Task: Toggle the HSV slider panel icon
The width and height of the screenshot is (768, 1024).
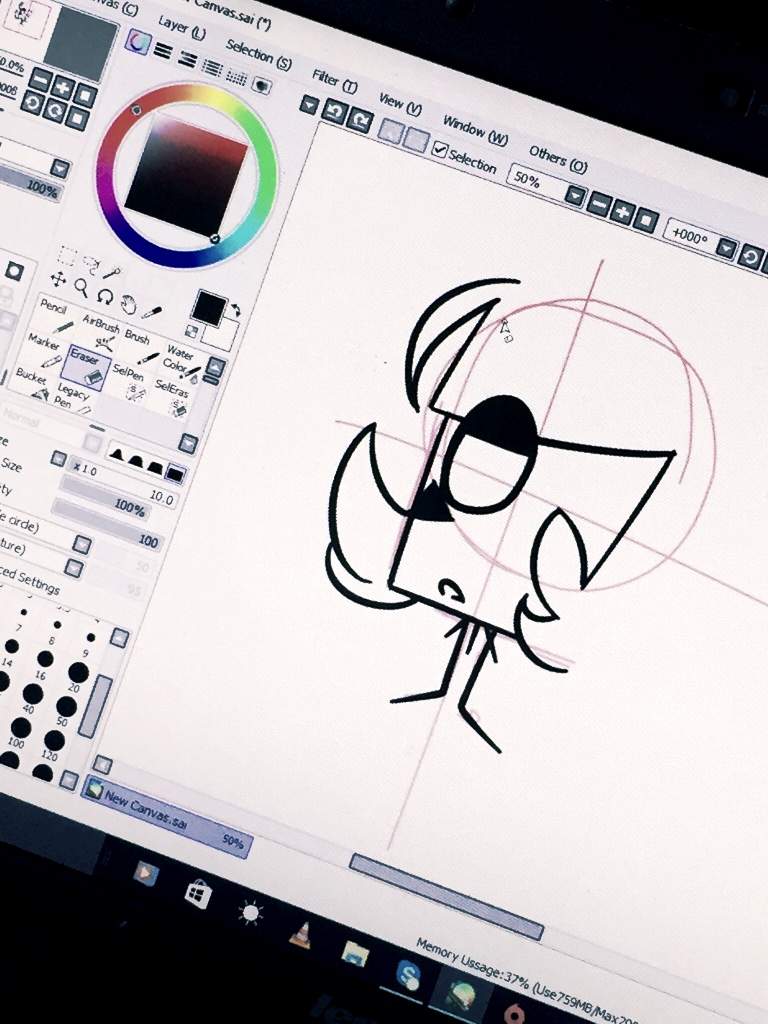Action: (x=188, y=59)
